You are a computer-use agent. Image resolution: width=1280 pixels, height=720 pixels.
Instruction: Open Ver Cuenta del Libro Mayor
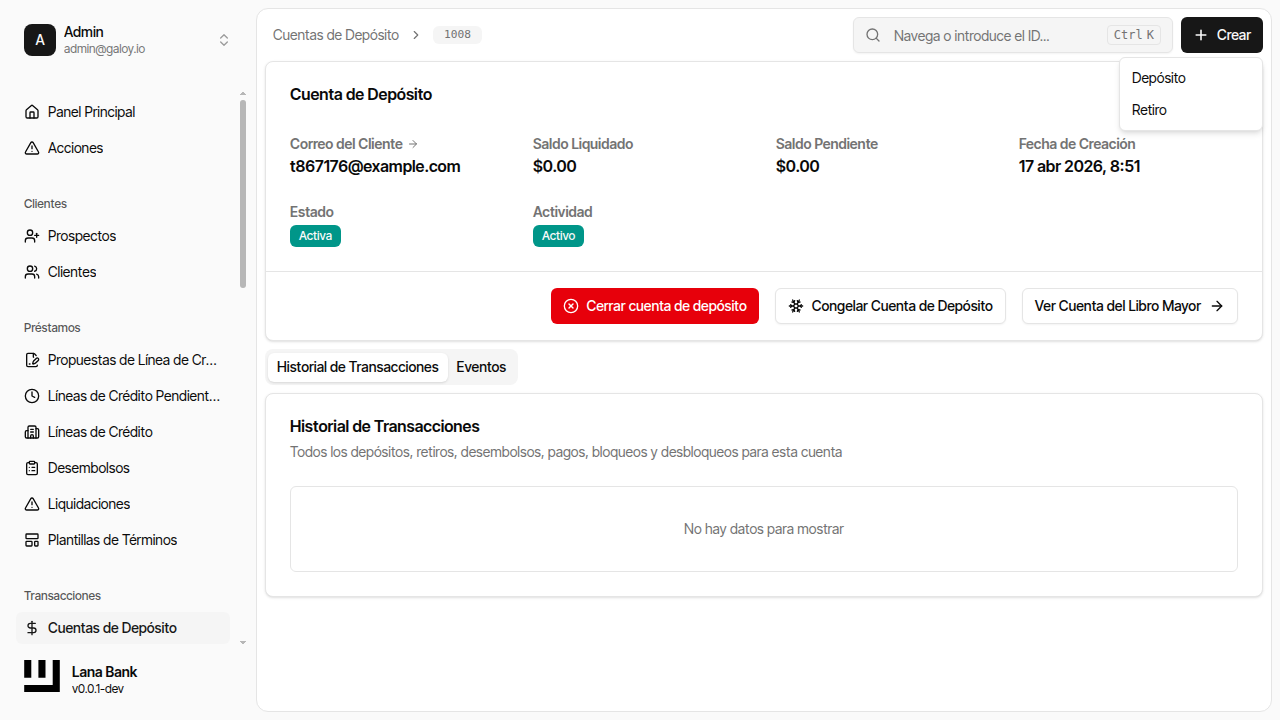(1129, 306)
